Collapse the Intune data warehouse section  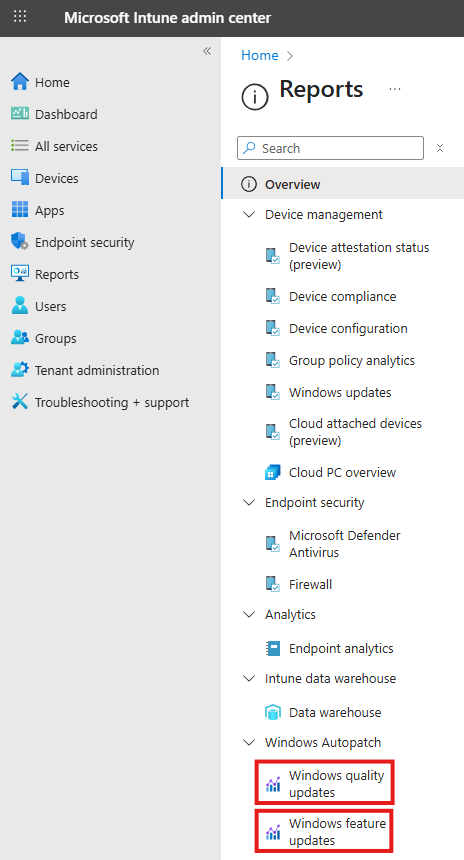pos(249,678)
